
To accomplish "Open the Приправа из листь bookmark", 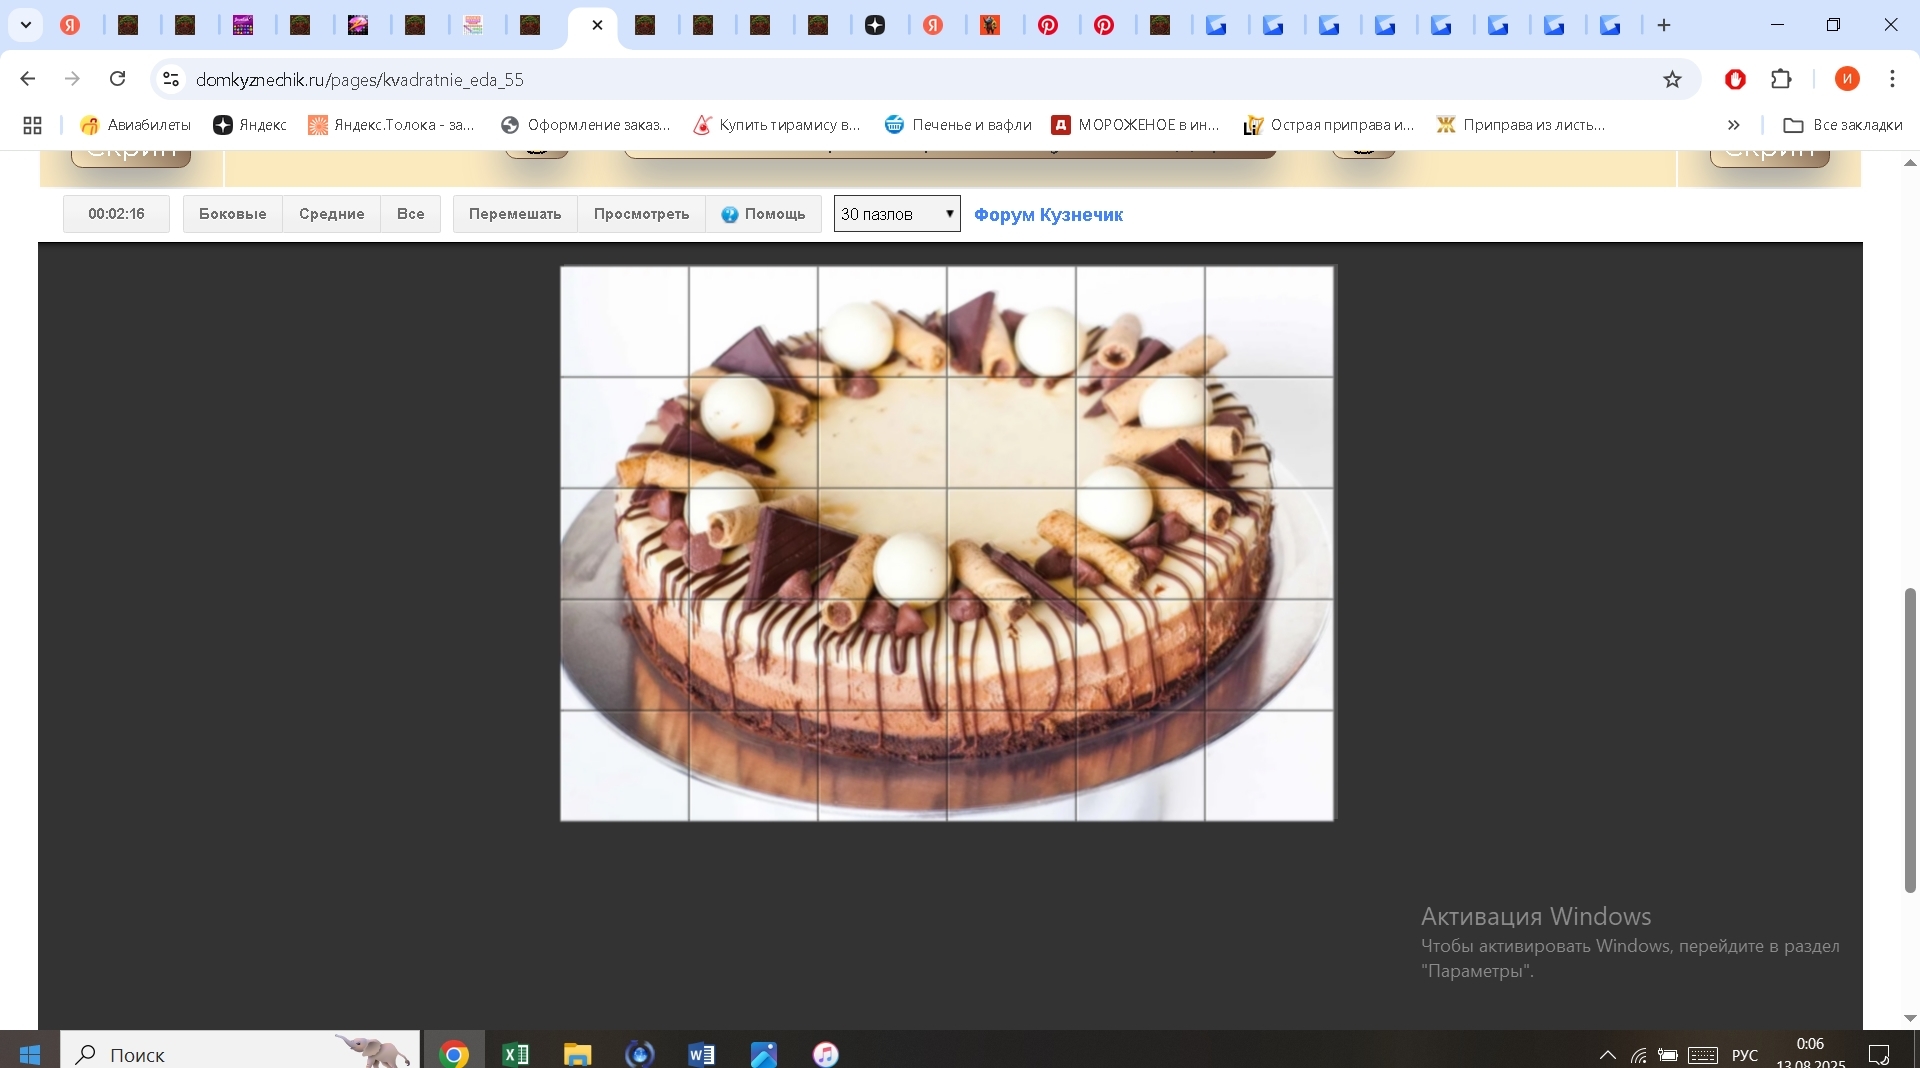I will [x=1521, y=125].
